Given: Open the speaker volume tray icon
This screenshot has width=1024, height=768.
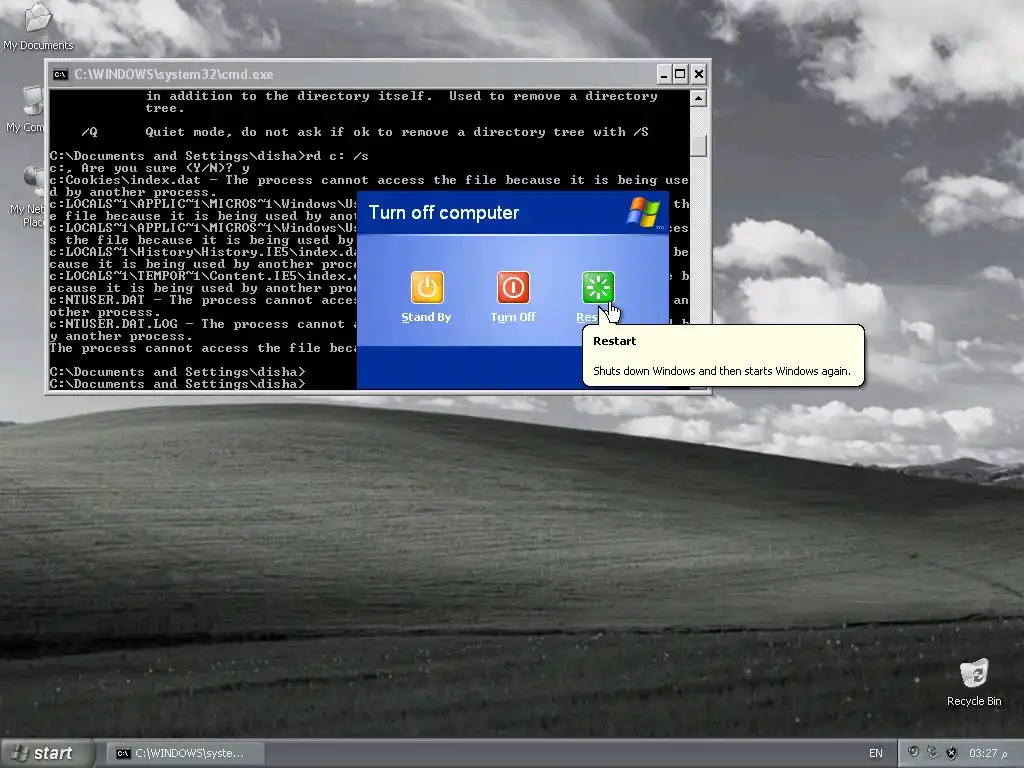Looking at the screenshot, I should click(913, 752).
